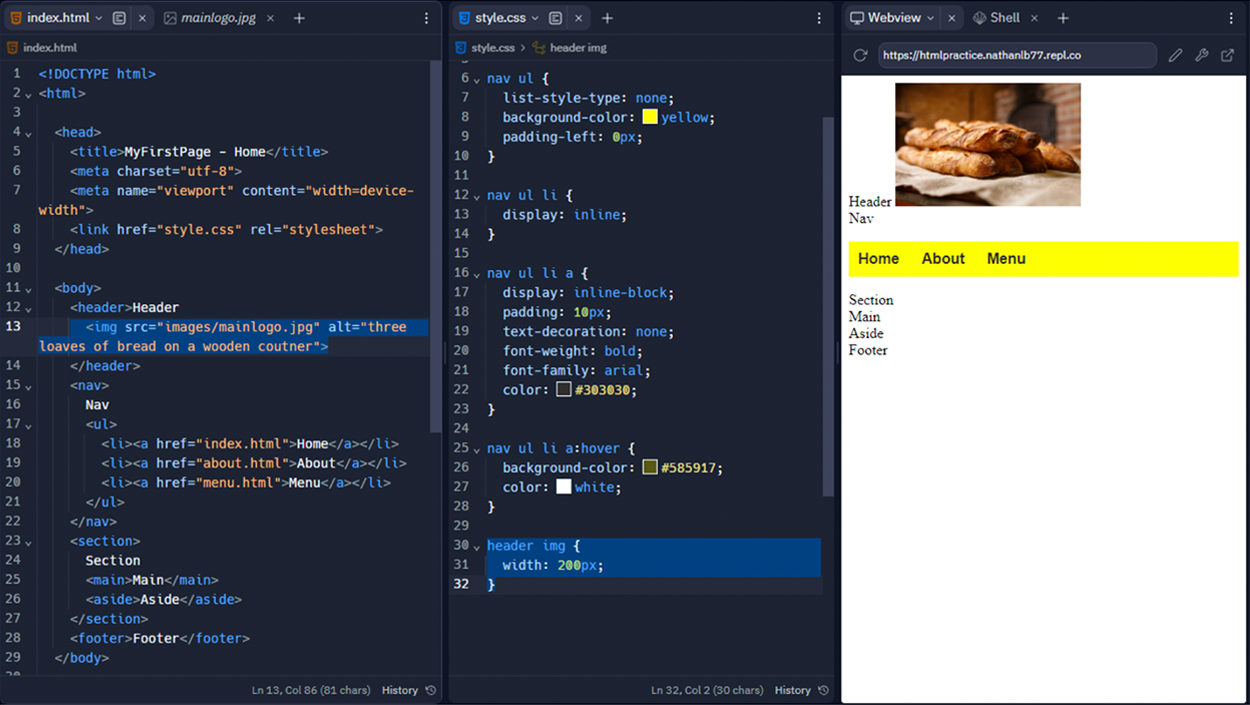Click the split-pane icon on the index.html tab
The width and height of the screenshot is (1250, 705).
(x=119, y=18)
